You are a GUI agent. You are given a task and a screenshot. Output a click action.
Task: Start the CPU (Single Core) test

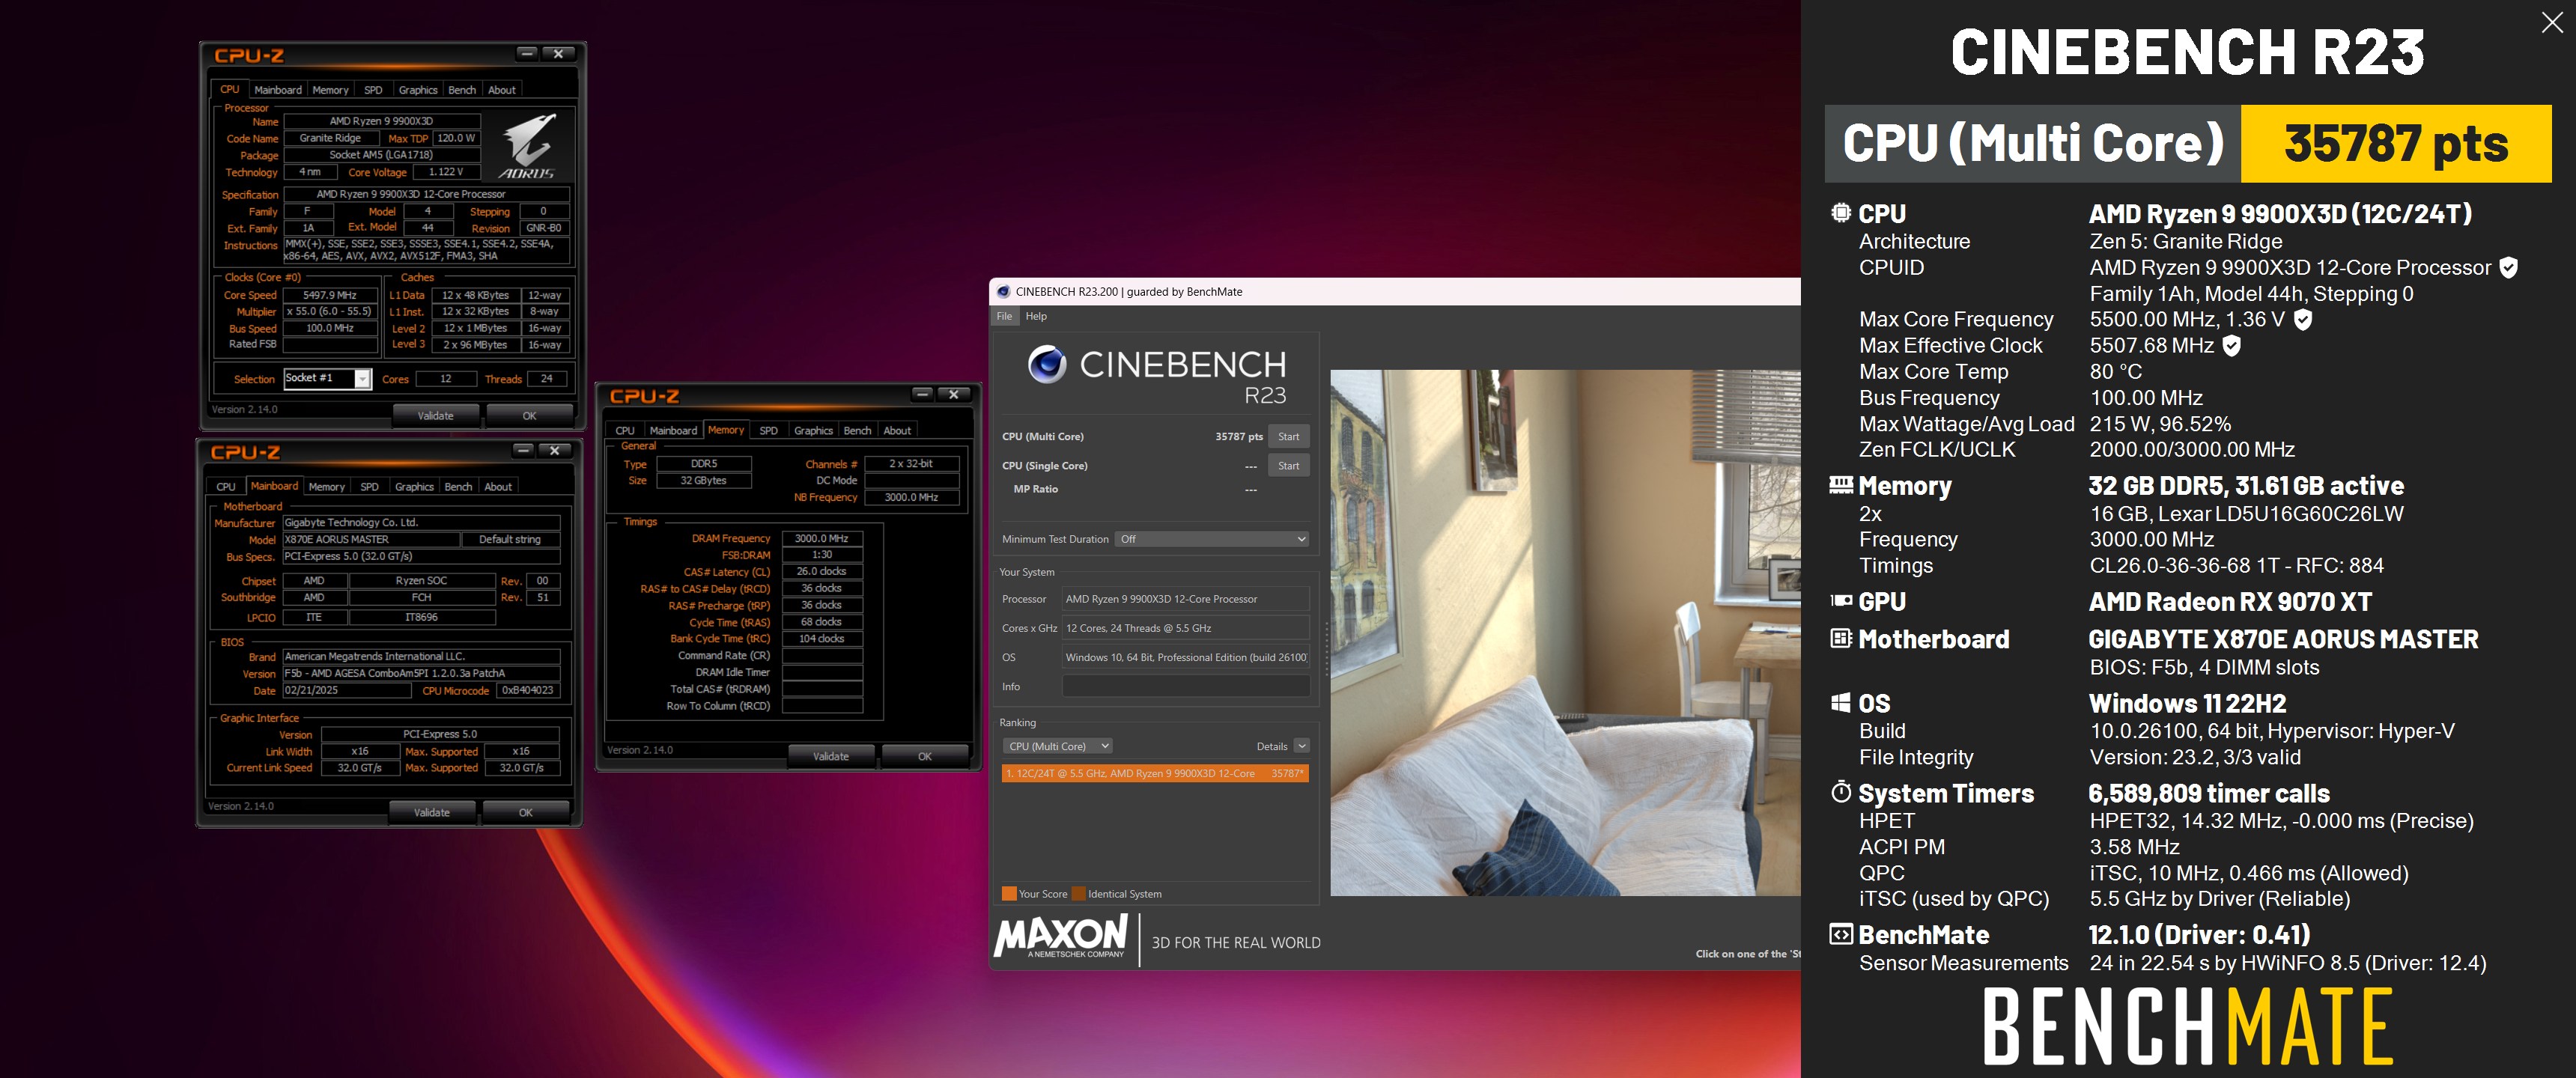point(1288,465)
